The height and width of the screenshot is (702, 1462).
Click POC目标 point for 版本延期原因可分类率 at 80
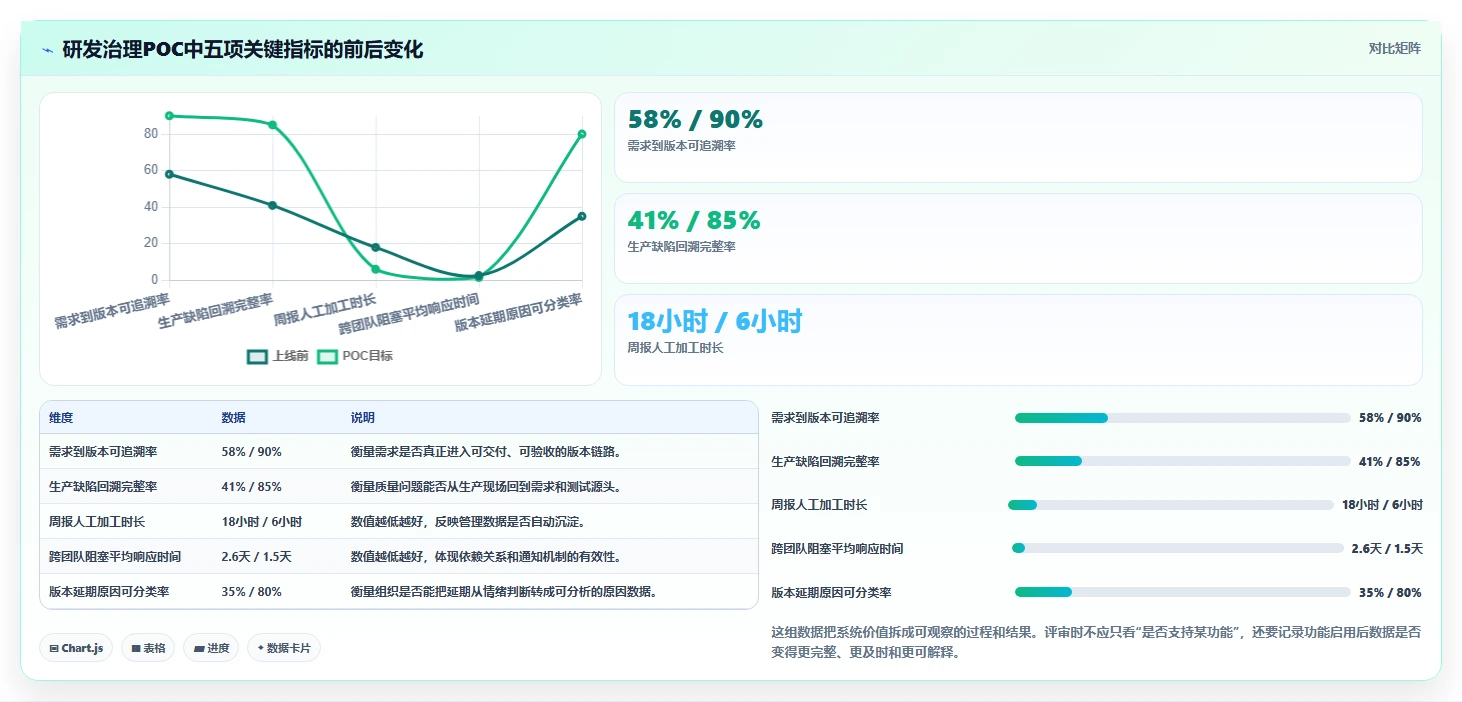tap(582, 134)
